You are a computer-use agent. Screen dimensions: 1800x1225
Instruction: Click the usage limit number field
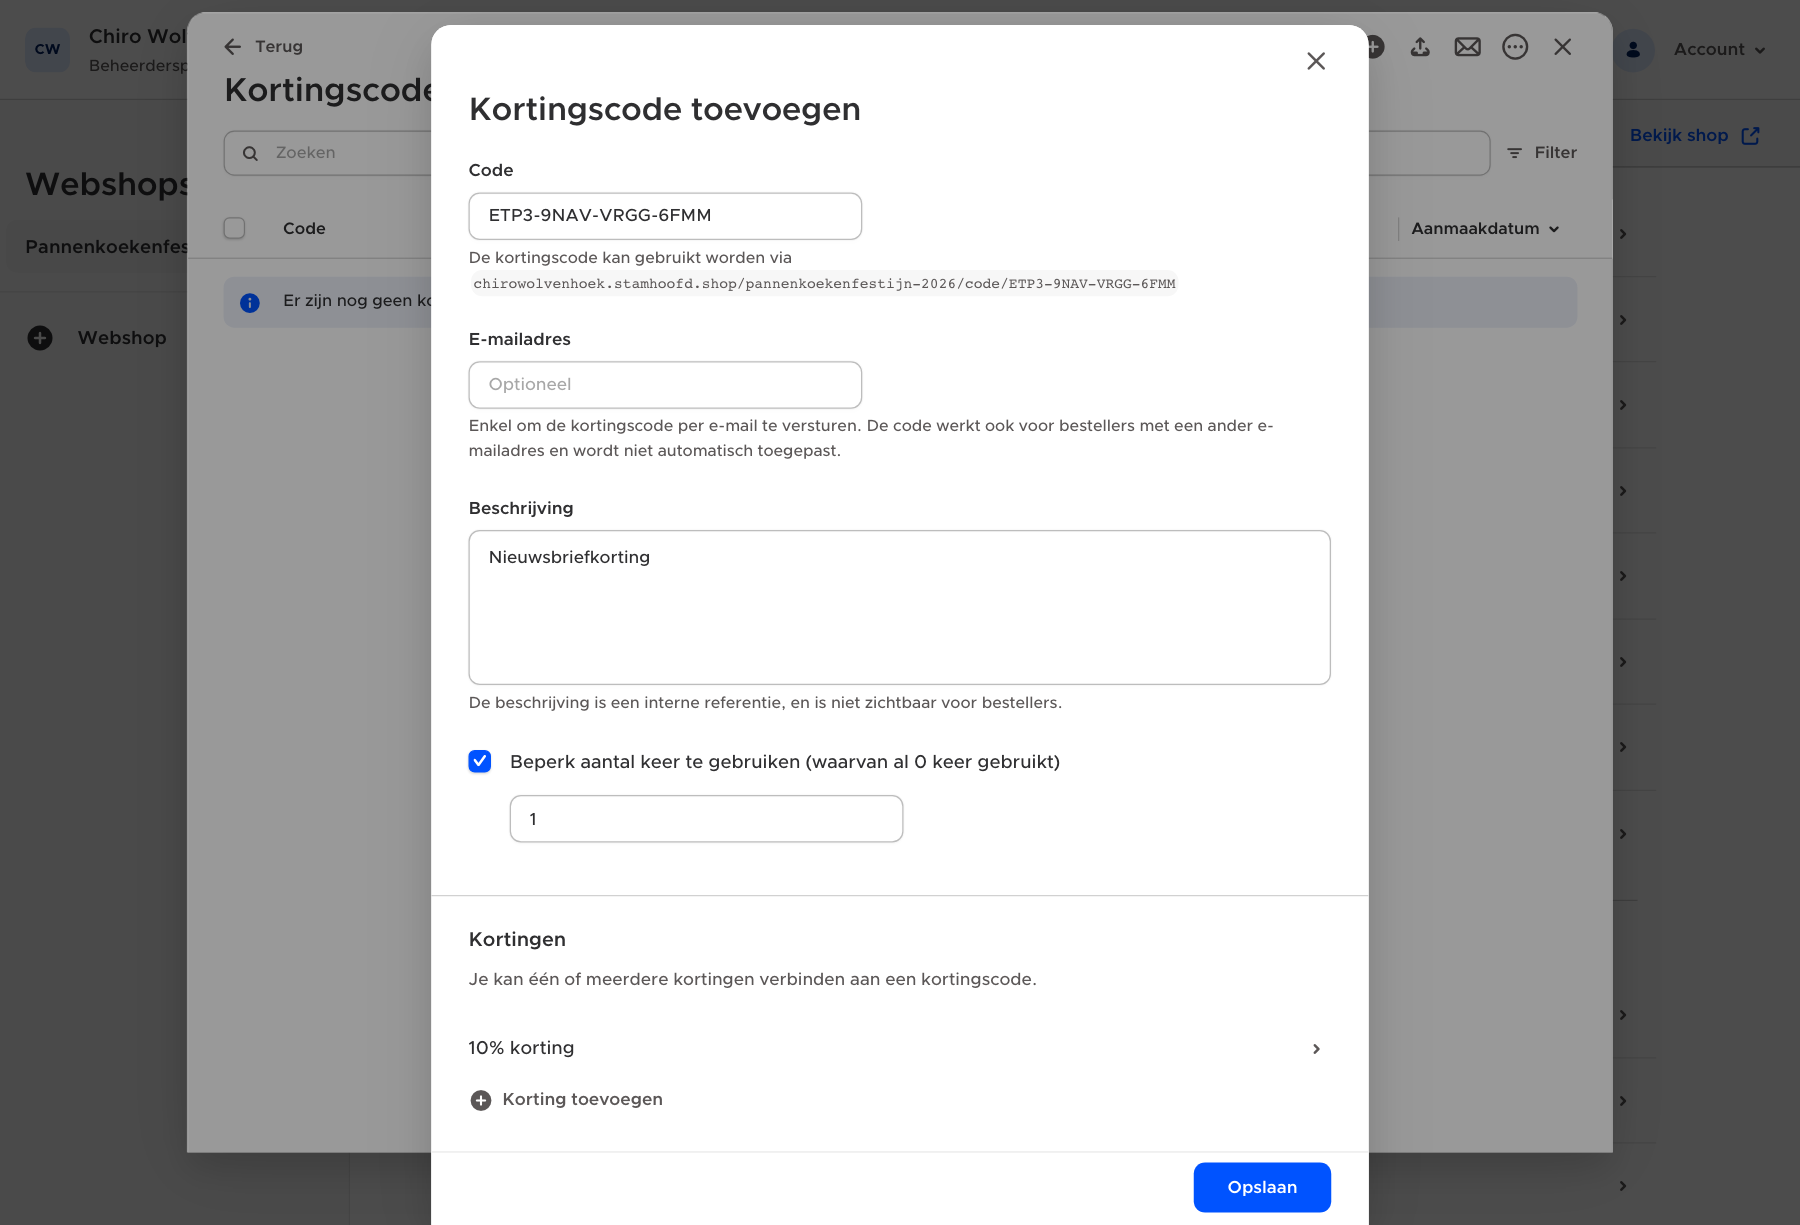(706, 819)
